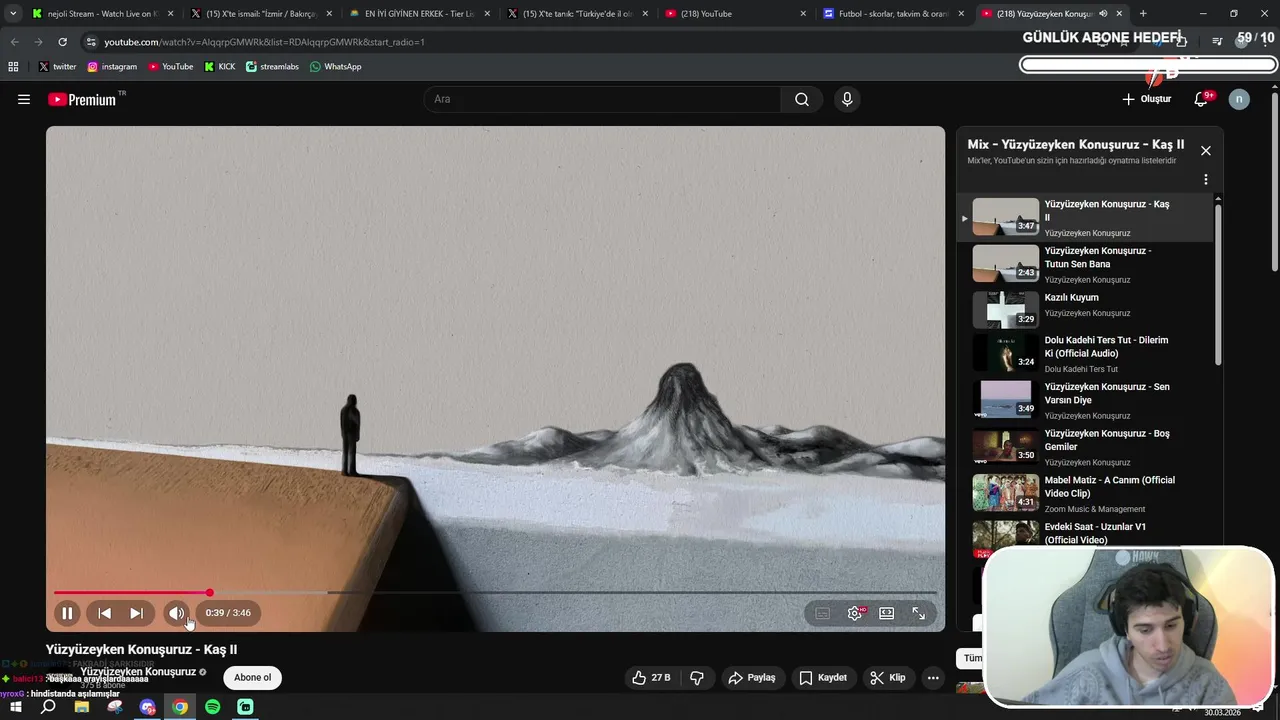
Task: Open the Windows Start menu
Action: 15,707
